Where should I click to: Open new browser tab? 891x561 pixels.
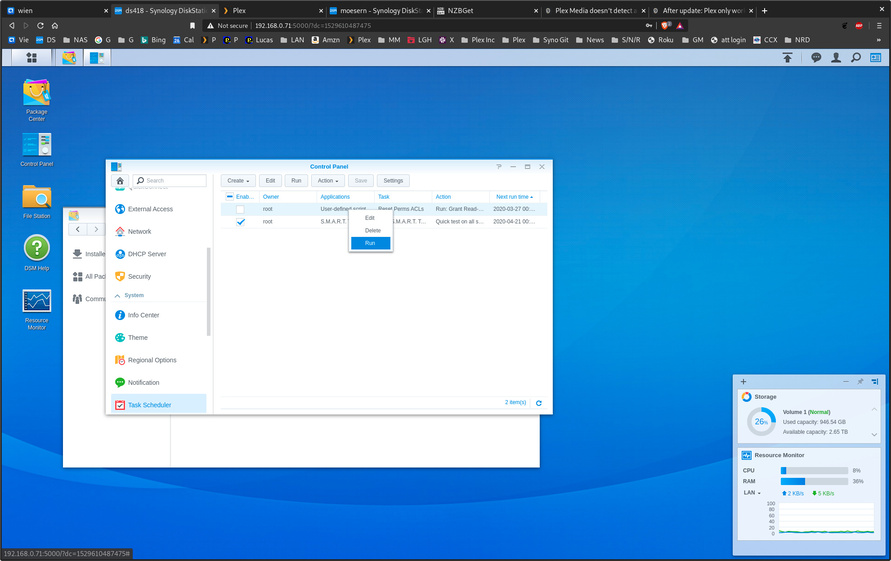tap(764, 10)
